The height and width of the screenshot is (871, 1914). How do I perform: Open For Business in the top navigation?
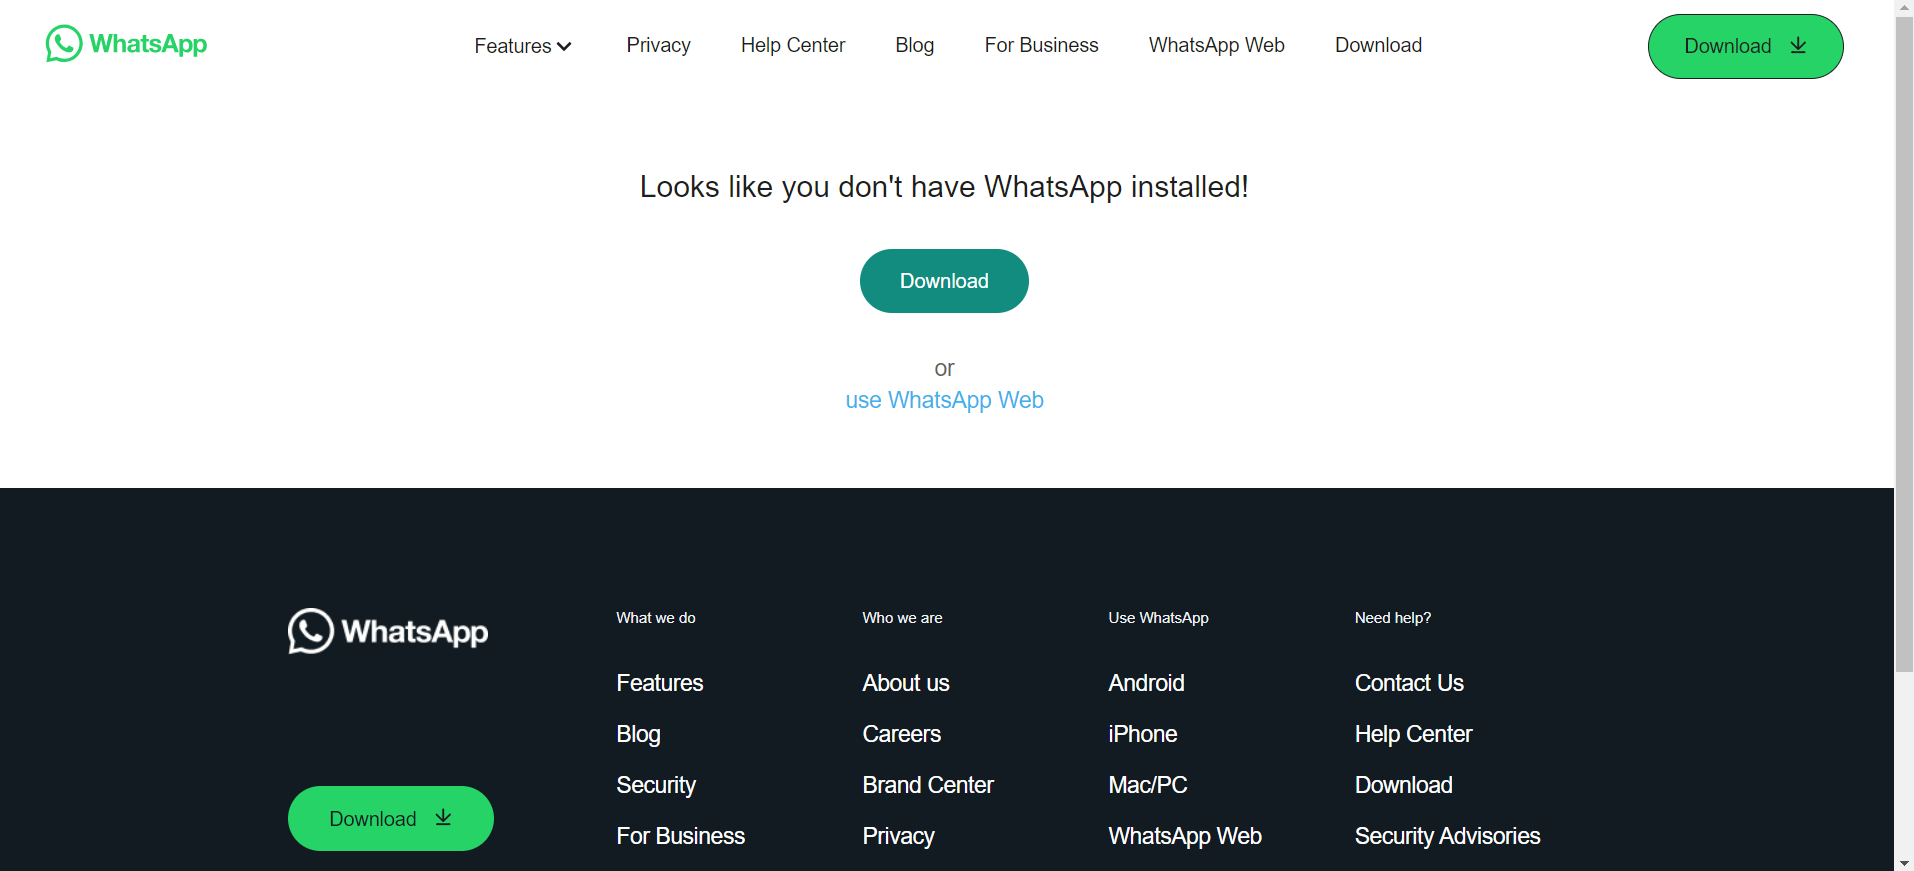point(1041,45)
